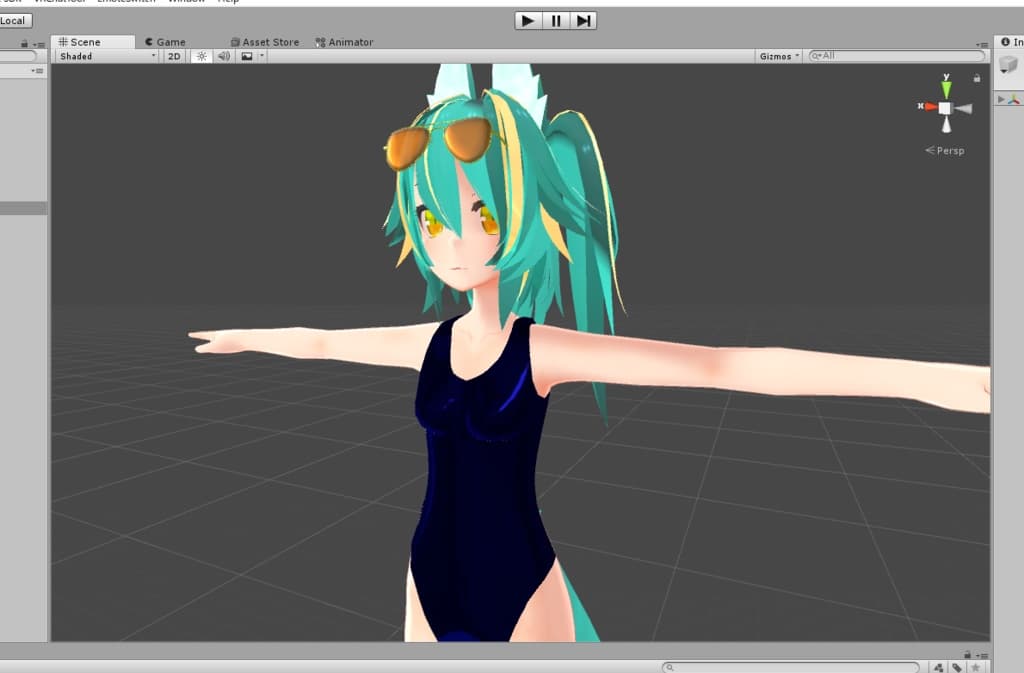This screenshot has height=673, width=1024.
Task: Click the Local pivot rotation button
Action: pos(15,21)
